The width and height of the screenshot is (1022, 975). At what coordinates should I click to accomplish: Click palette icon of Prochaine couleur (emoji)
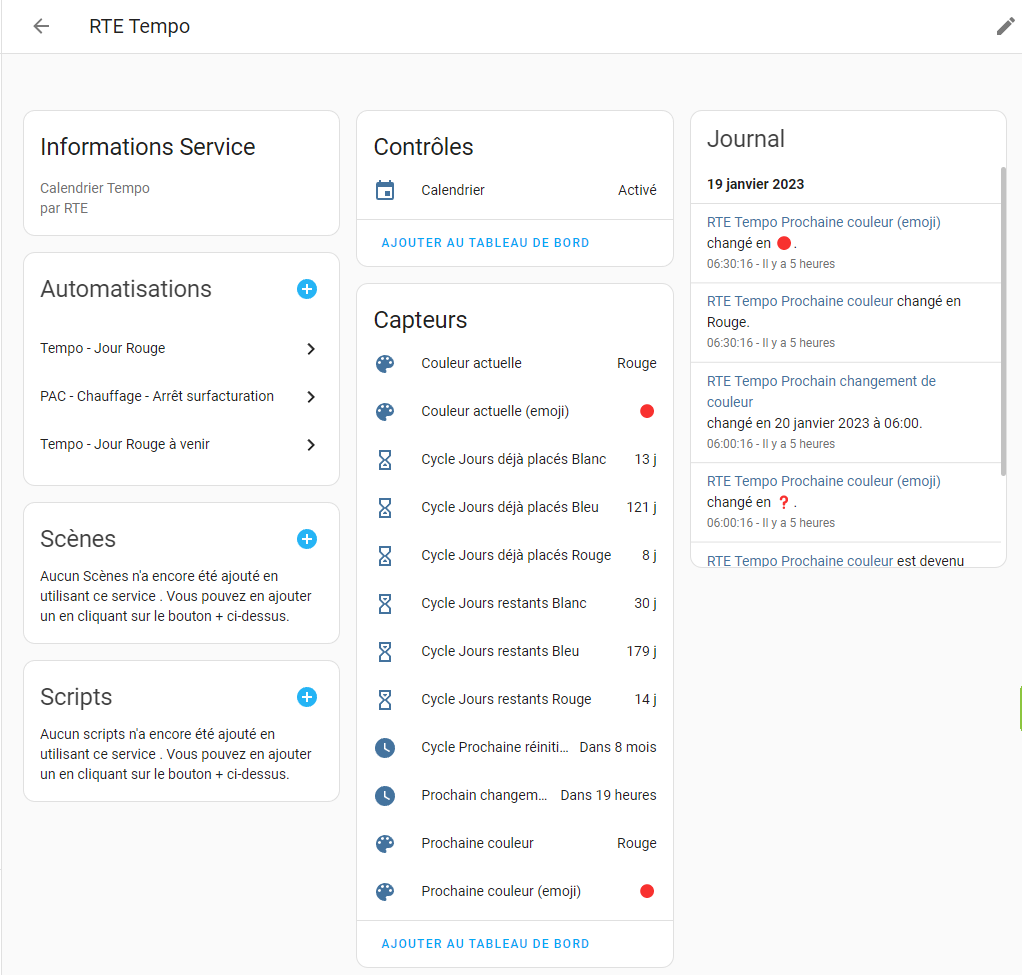click(385, 892)
